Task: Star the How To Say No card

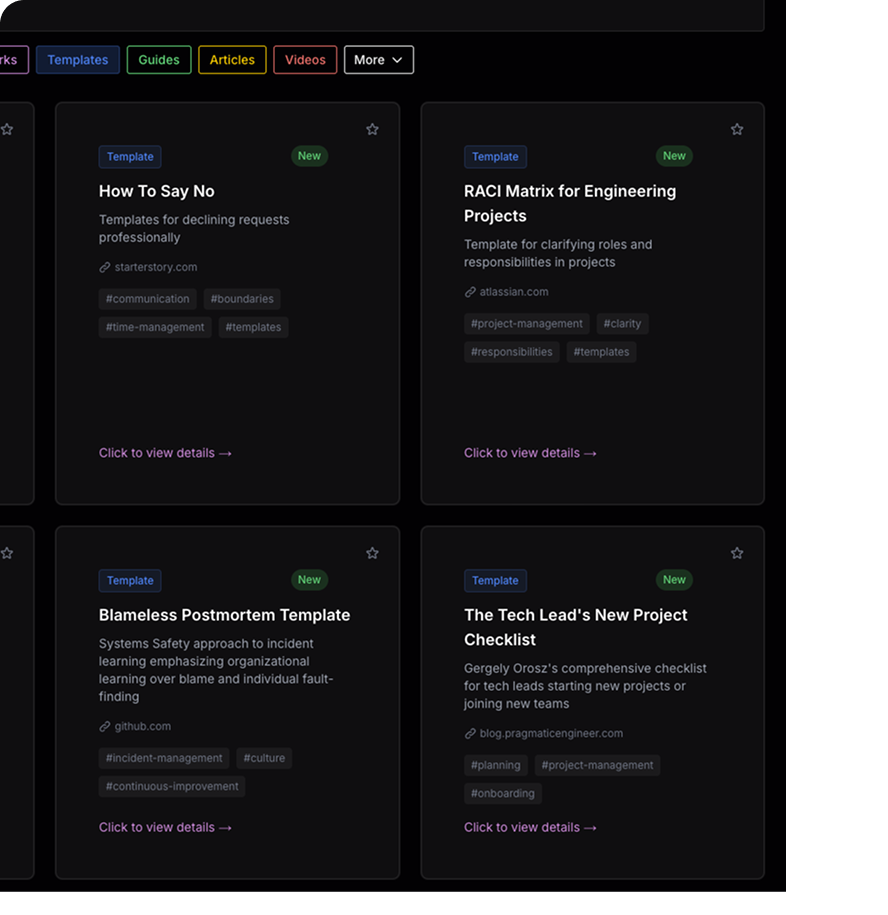Action: (372, 129)
